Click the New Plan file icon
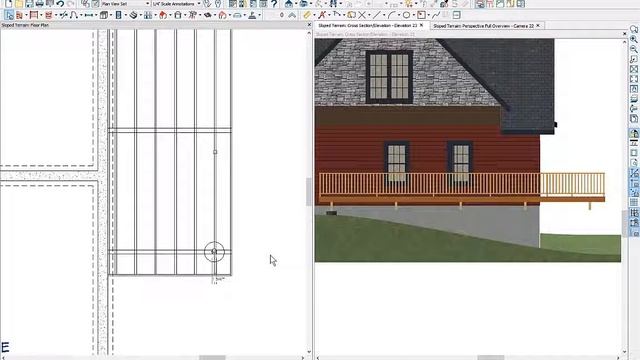The height and width of the screenshot is (360, 640). coord(9,4)
